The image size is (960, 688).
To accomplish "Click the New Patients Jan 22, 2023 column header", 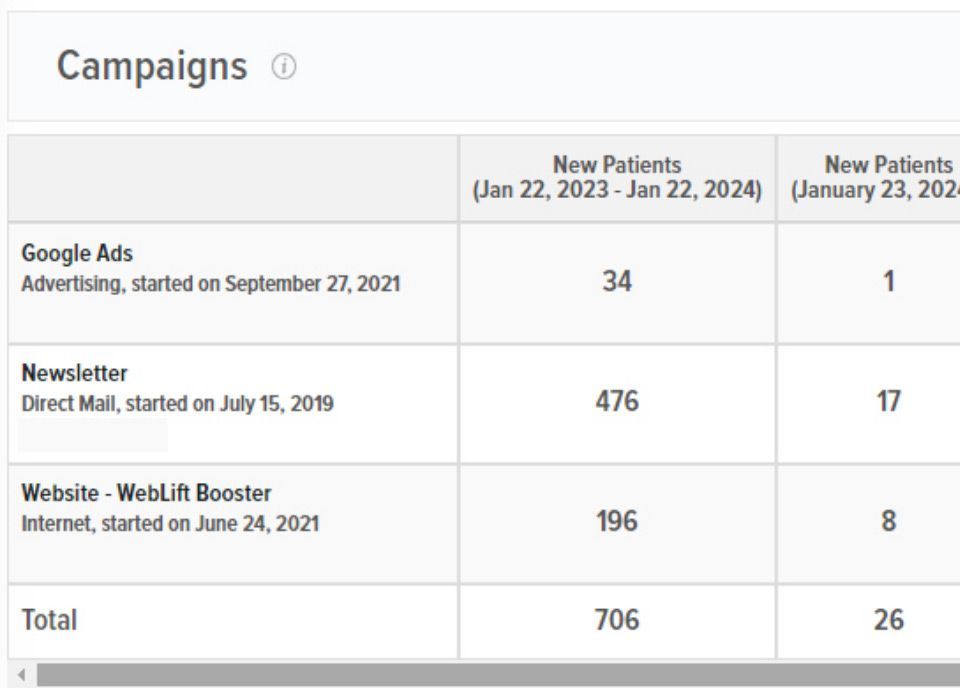I will [616, 178].
